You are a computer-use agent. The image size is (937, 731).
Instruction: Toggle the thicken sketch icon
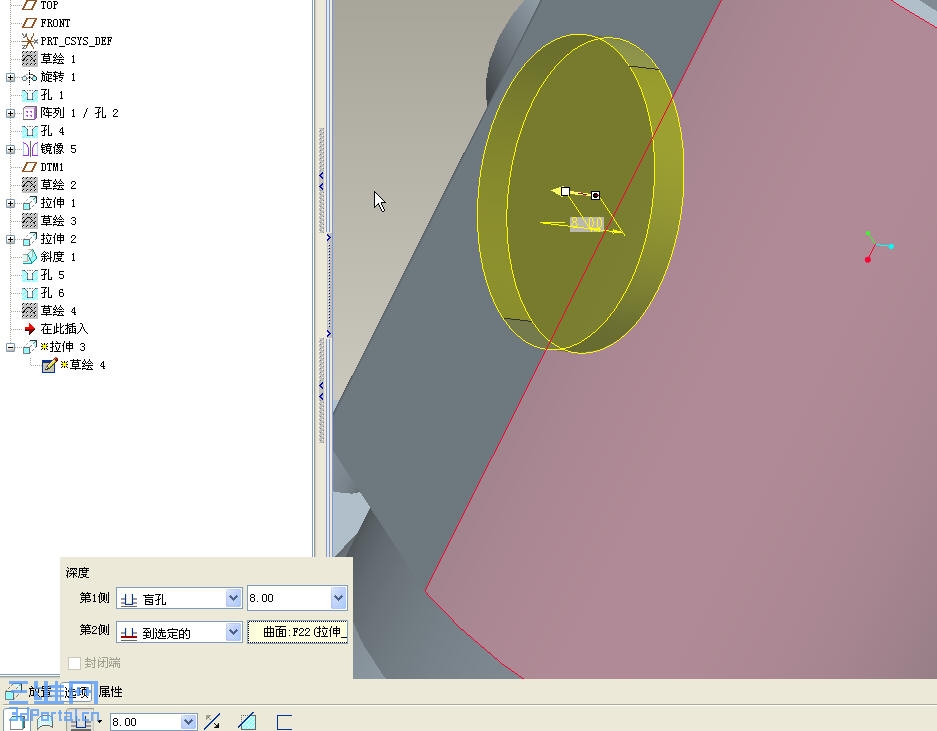coord(284,722)
